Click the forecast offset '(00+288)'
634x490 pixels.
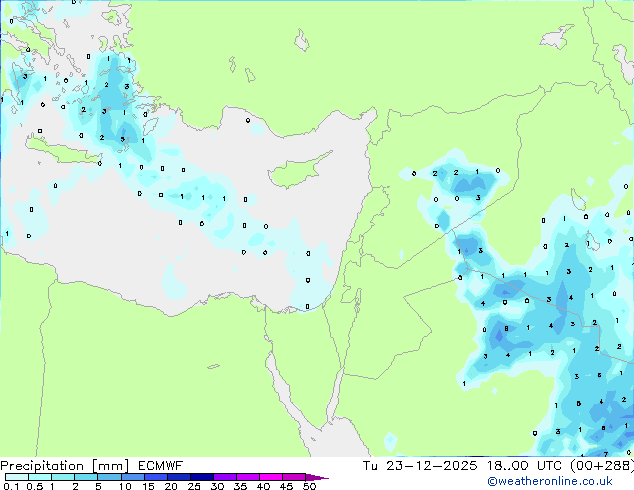pos(602,466)
